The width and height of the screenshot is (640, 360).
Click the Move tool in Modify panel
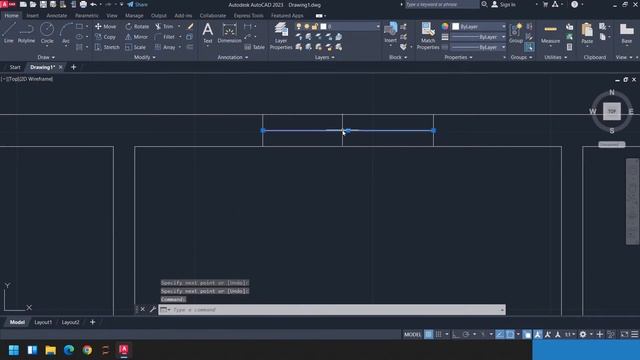pyautogui.click(x=105, y=27)
